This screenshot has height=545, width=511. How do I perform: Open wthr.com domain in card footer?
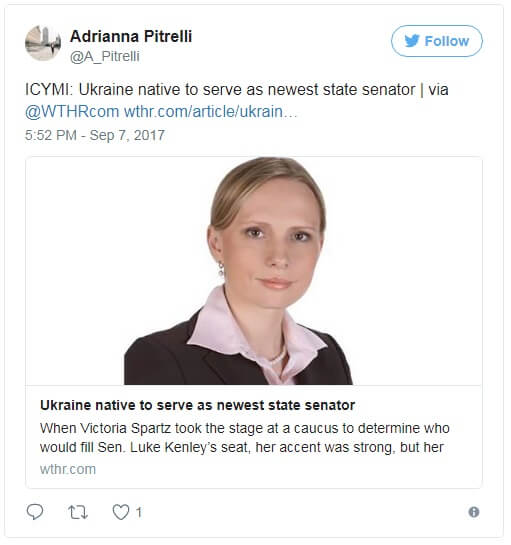(x=68, y=469)
